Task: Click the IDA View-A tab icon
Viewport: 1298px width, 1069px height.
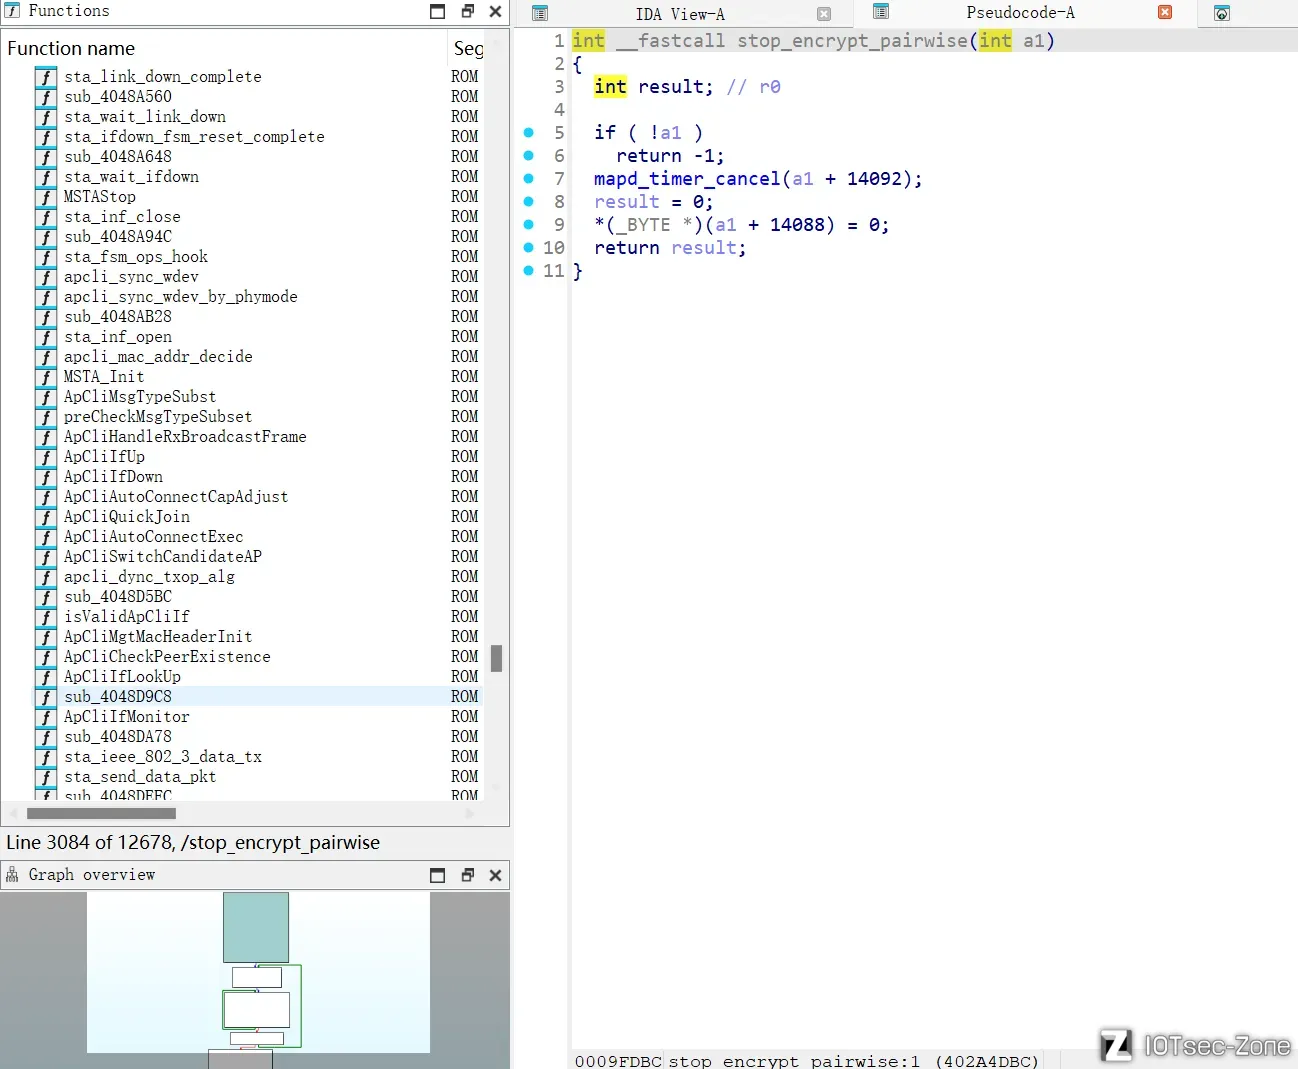Action: pos(540,13)
